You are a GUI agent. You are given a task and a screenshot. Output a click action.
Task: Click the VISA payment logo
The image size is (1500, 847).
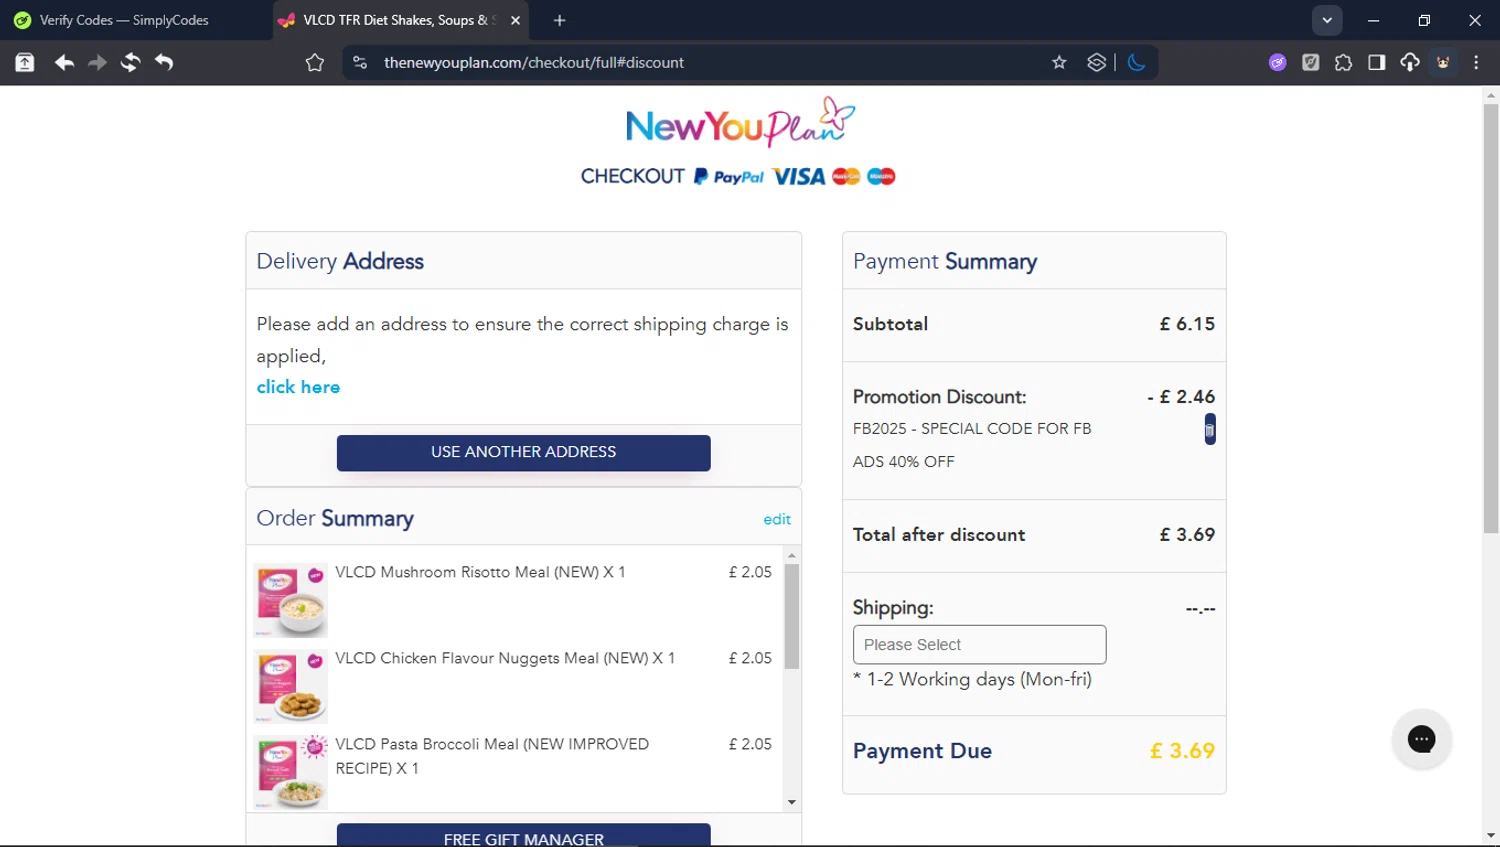point(798,177)
